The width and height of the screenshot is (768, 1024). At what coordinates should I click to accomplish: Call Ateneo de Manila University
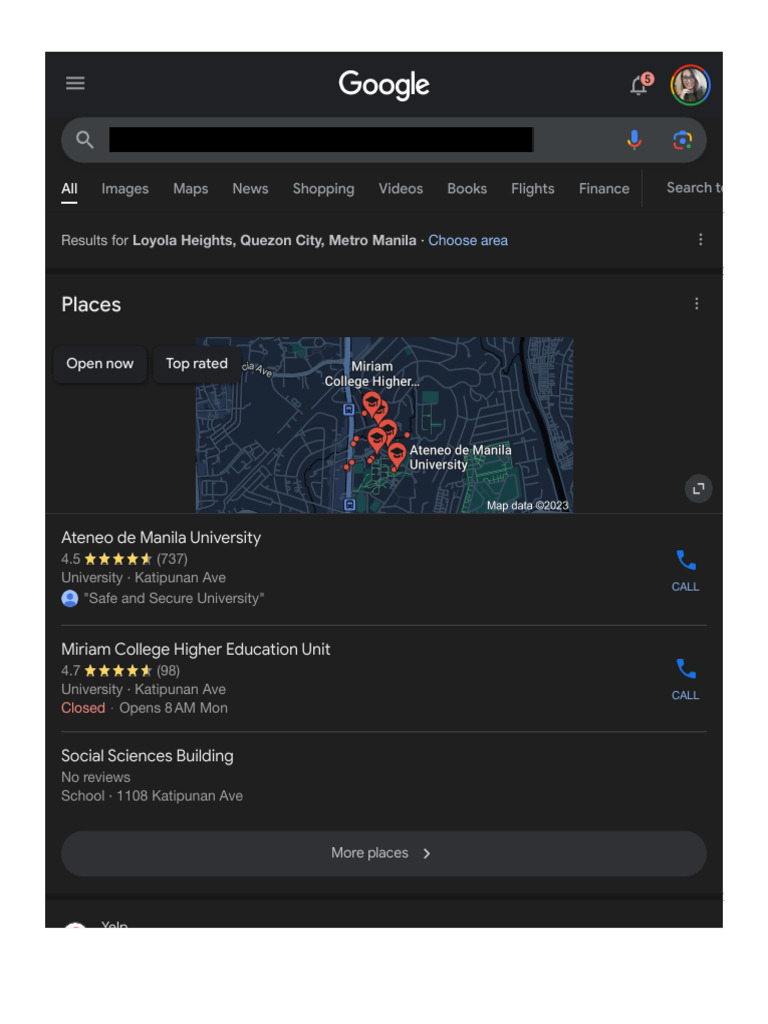[685, 571]
